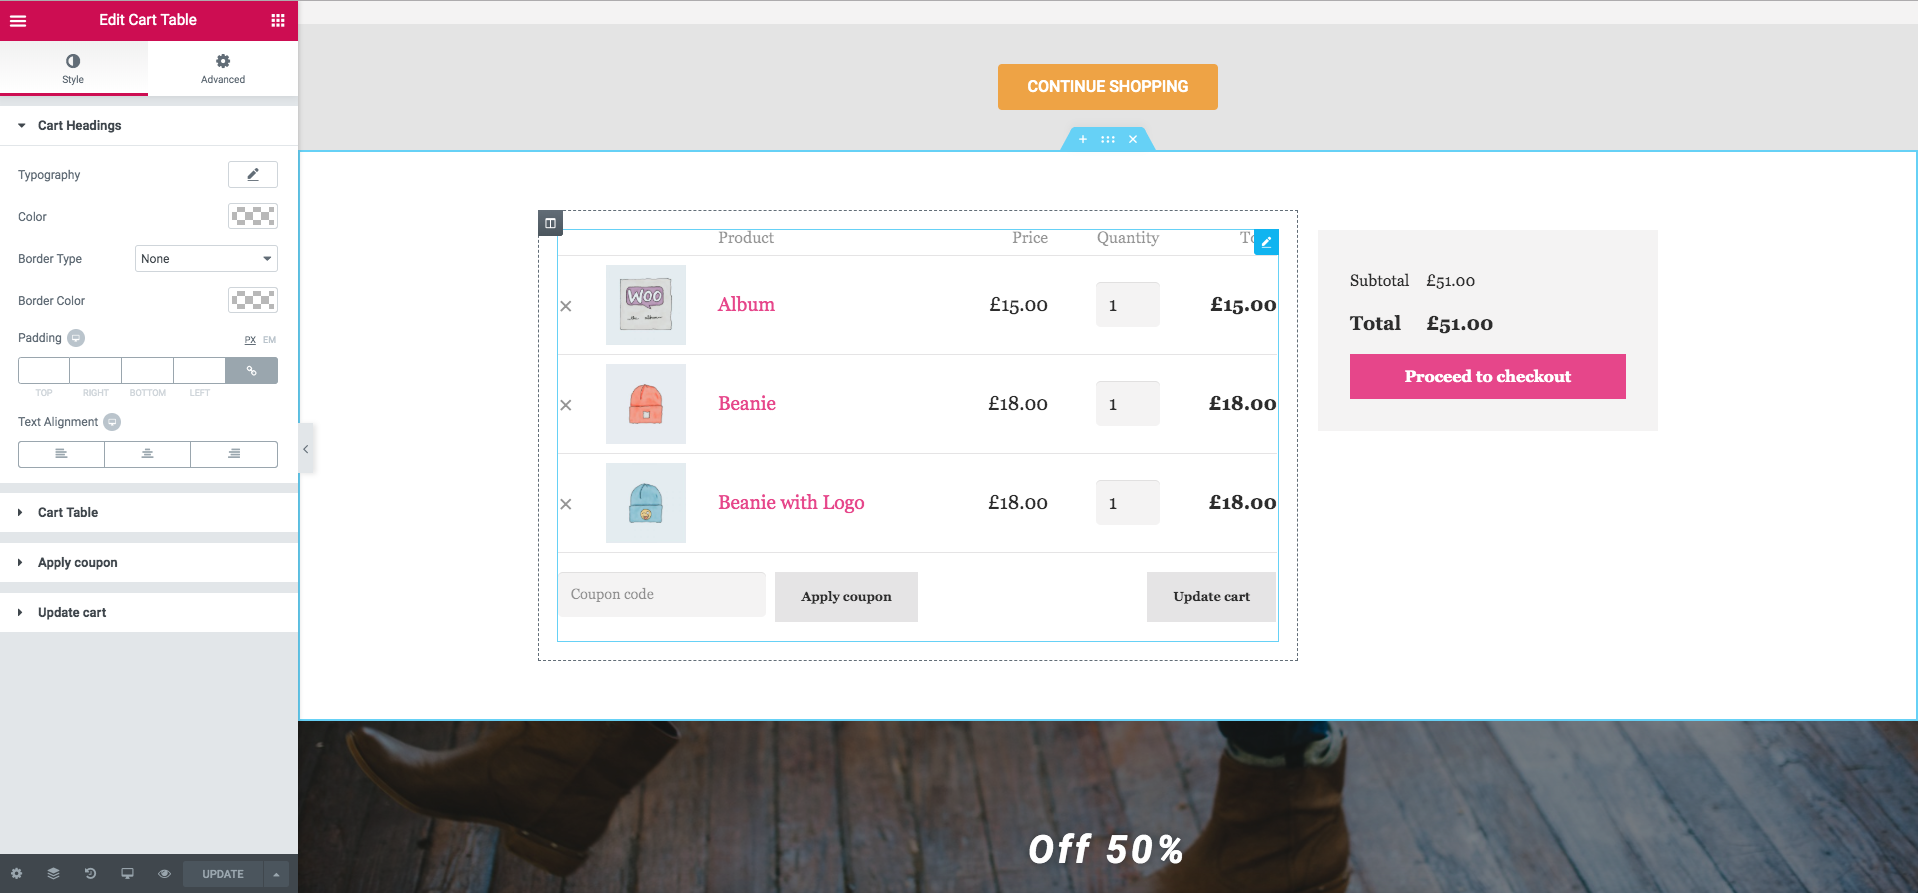Open the Beanie product link

pos(747,404)
